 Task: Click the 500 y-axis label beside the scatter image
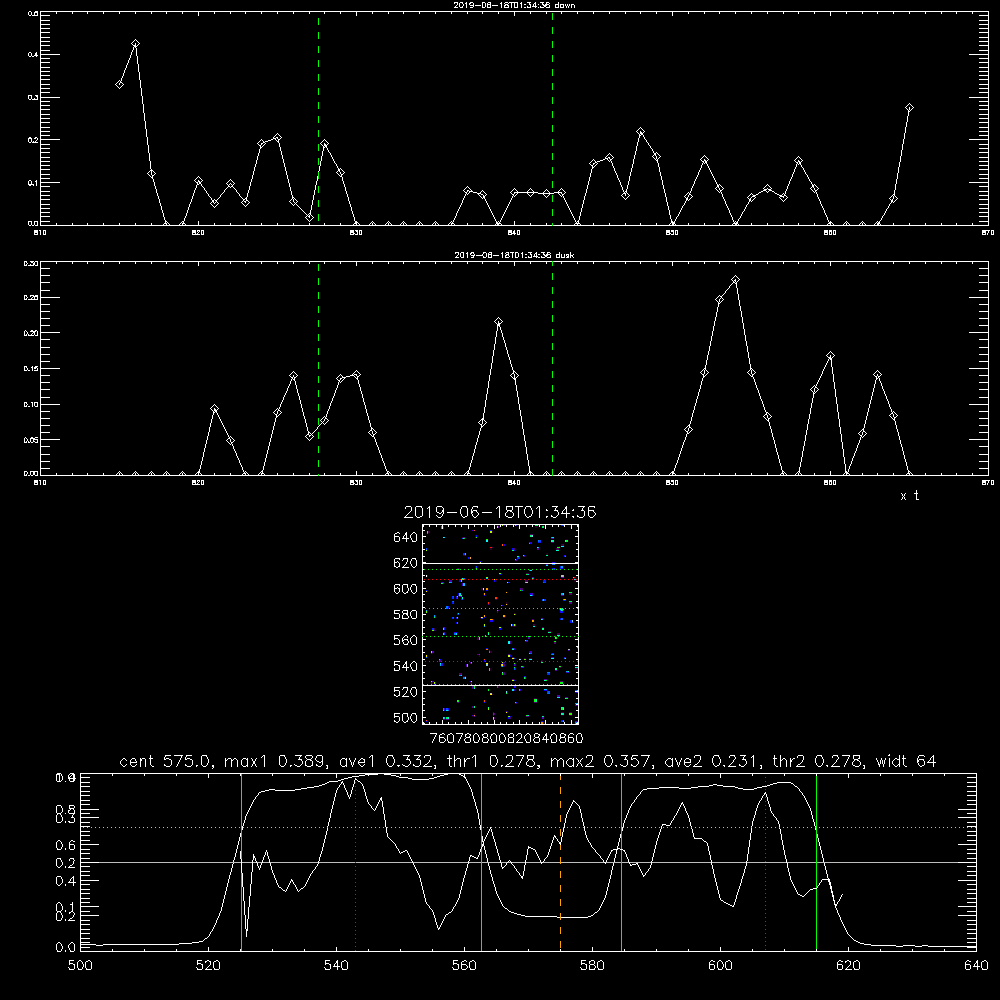(406, 717)
